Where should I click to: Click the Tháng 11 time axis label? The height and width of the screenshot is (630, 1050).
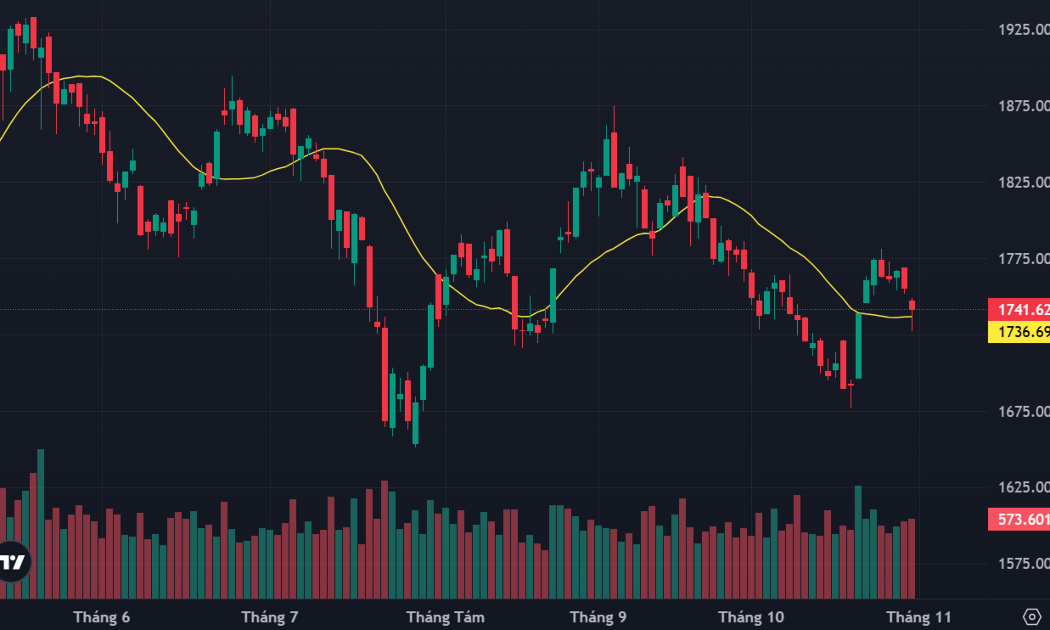click(919, 617)
